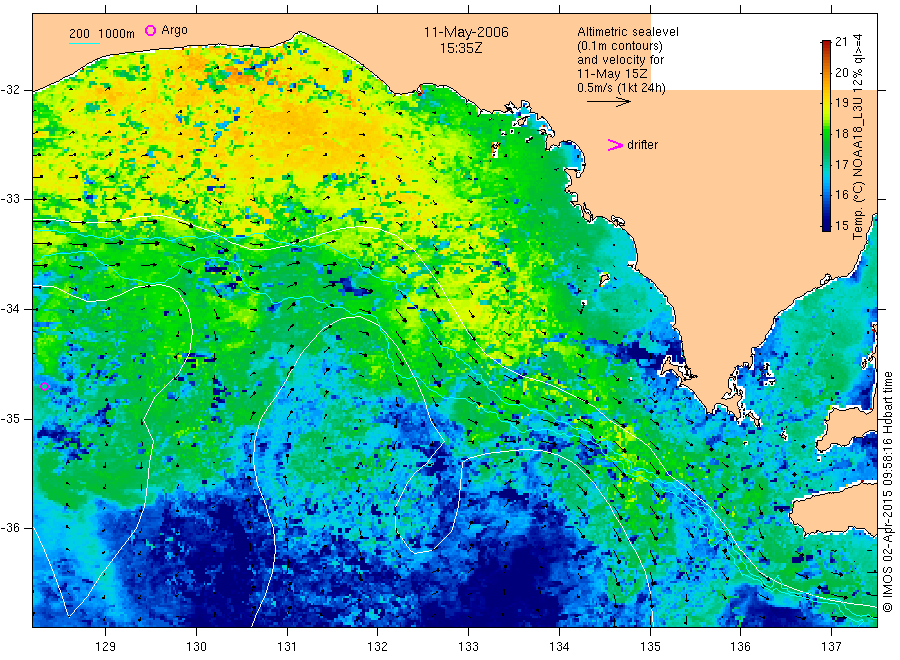Click the '21' label on temperature scale
This screenshot has height=660, width=900.
[841, 41]
